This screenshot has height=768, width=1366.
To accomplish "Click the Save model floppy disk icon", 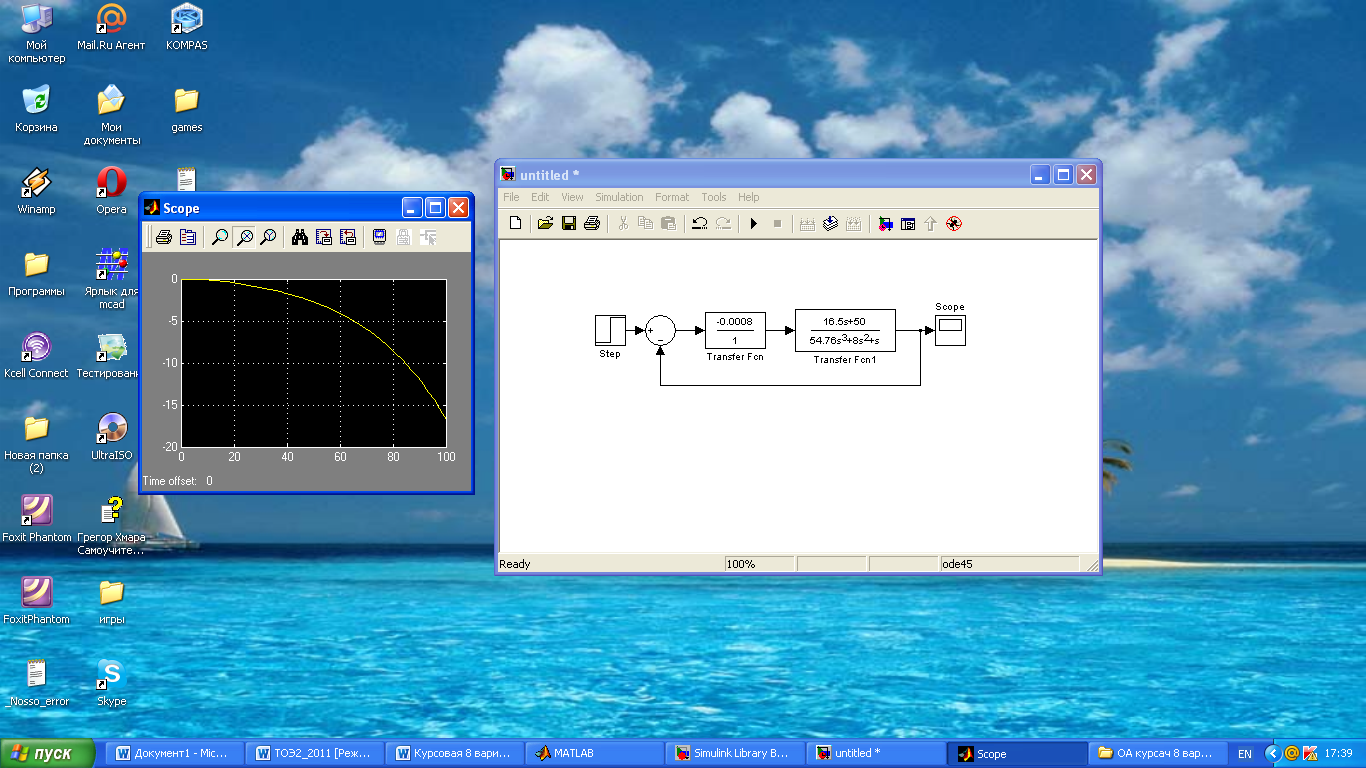I will click(x=568, y=224).
